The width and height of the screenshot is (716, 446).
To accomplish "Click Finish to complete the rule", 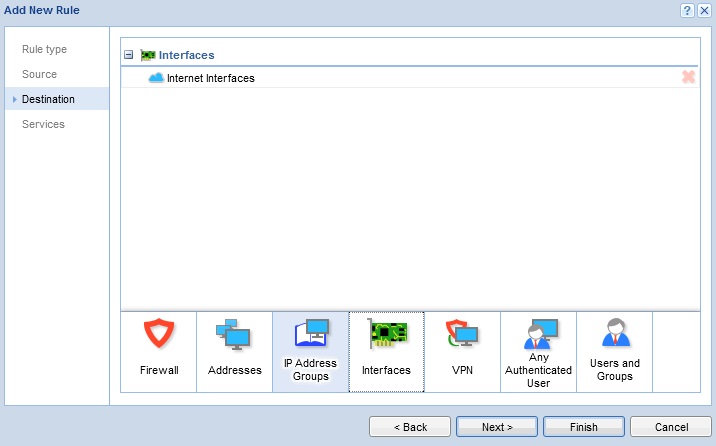I will tap(584, 427).
